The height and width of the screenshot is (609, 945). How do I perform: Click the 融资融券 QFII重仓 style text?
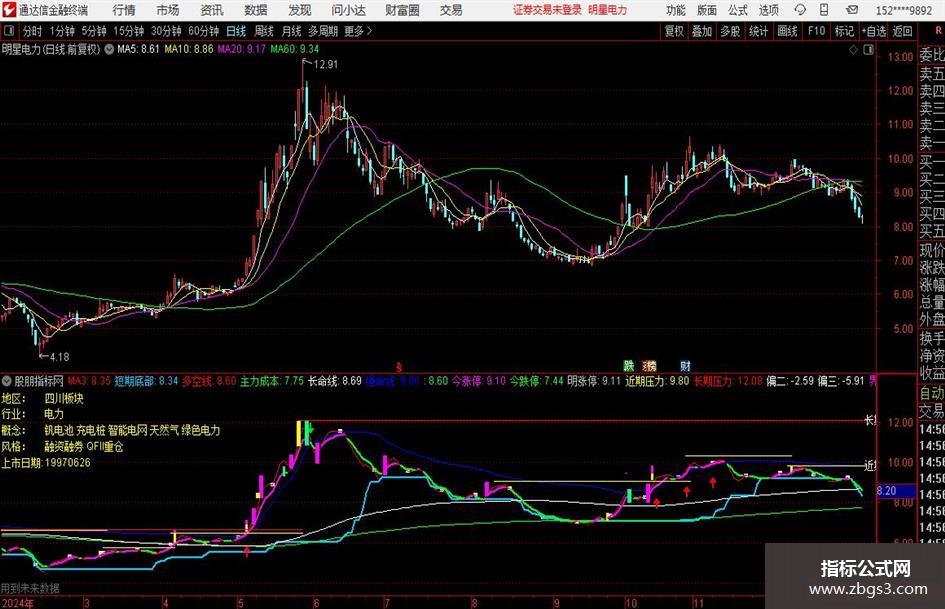click(84, 447)
